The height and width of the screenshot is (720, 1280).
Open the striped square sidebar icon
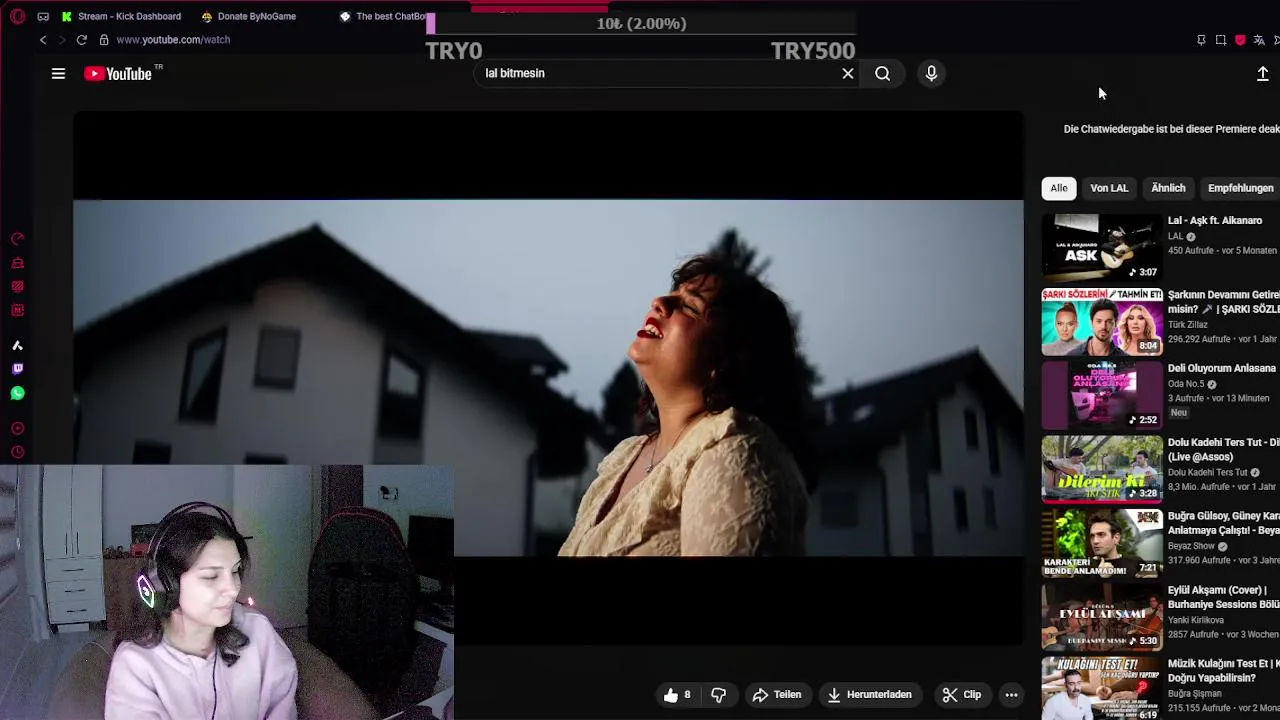coord(17,286)
